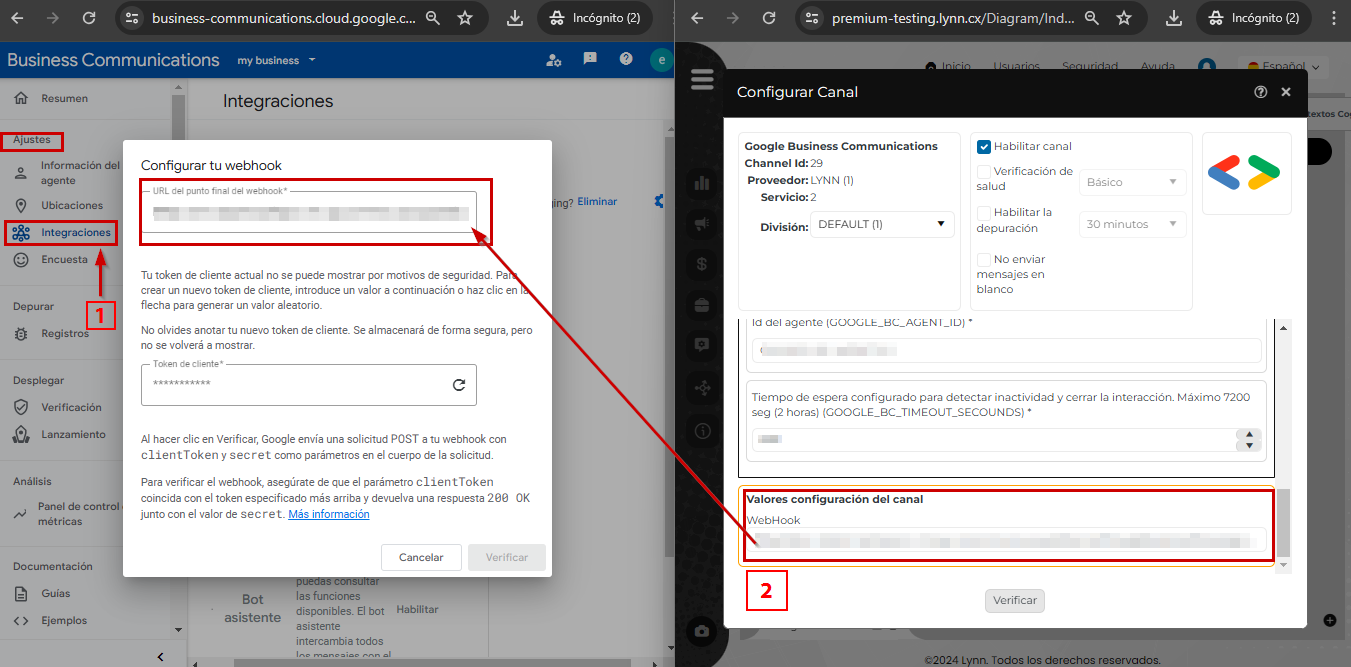Image resolution: width=1351 pixels, height=667 pixels.
Task: Open help icon in Configurar Canal header
Action: click(1261, 92)
